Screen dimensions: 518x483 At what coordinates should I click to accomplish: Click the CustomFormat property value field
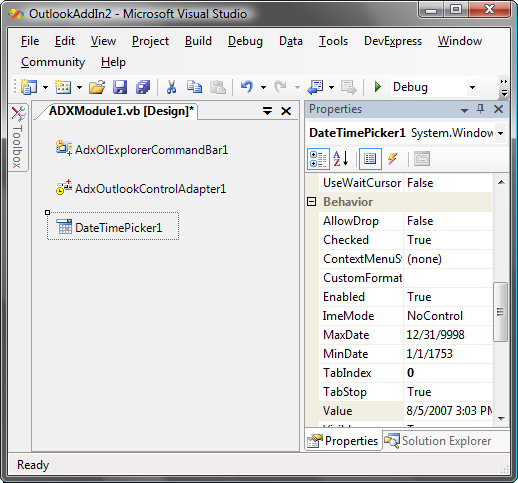tap(448, 278)
